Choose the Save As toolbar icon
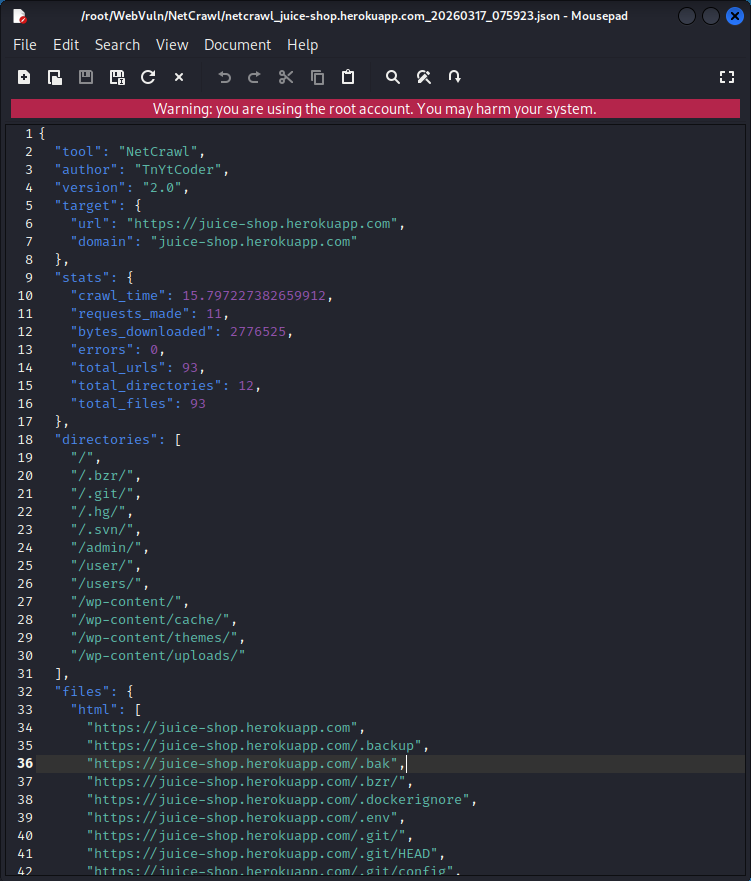751x881 pixels. [x=117, y=77]
